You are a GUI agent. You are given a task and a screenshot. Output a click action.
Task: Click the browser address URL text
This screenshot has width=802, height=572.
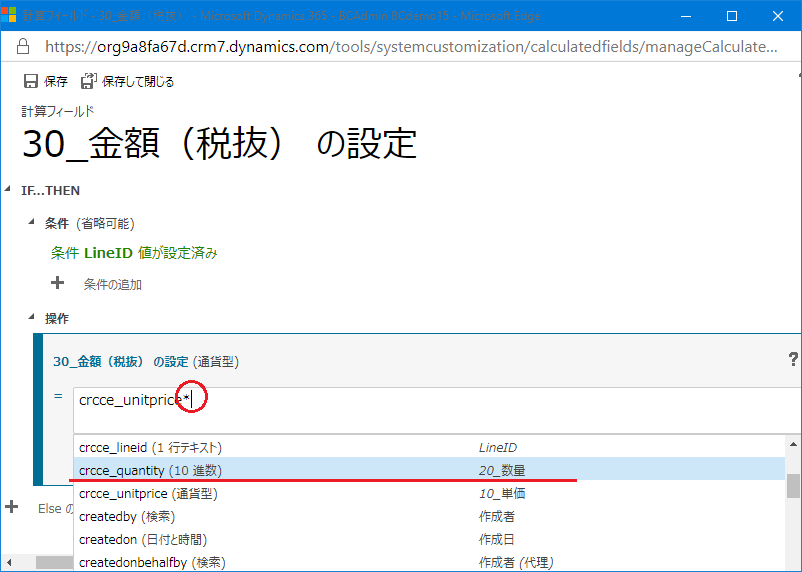(411, 47)
